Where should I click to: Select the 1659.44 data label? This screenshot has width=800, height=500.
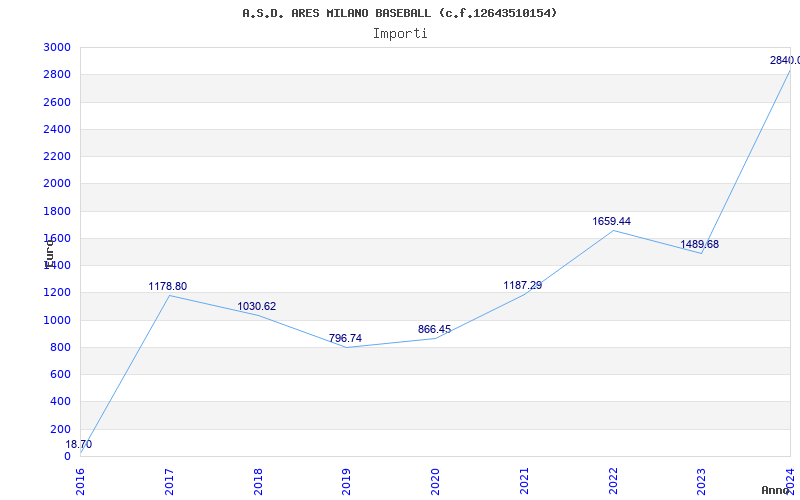point(611,221)
